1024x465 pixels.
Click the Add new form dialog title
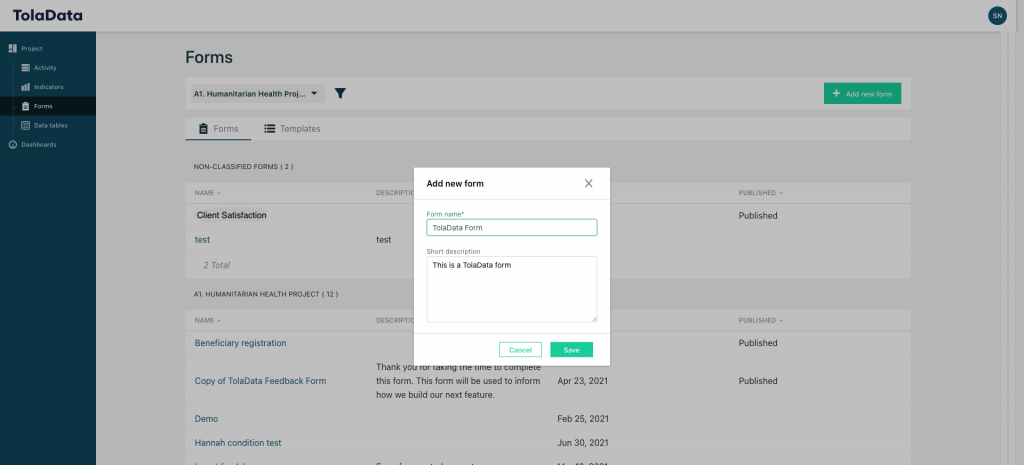pyautogui.click(x=455, y=184)
